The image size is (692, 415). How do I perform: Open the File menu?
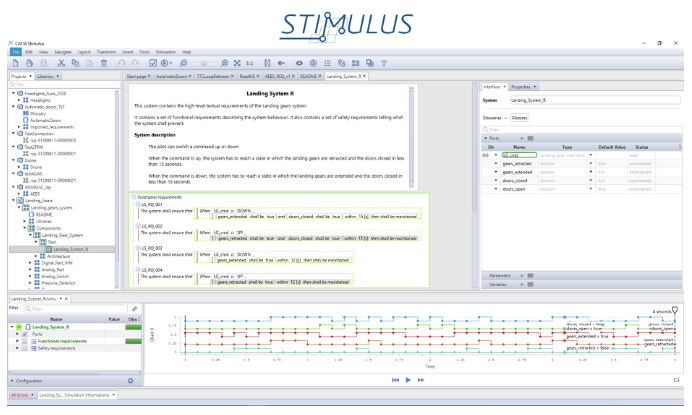16,52
